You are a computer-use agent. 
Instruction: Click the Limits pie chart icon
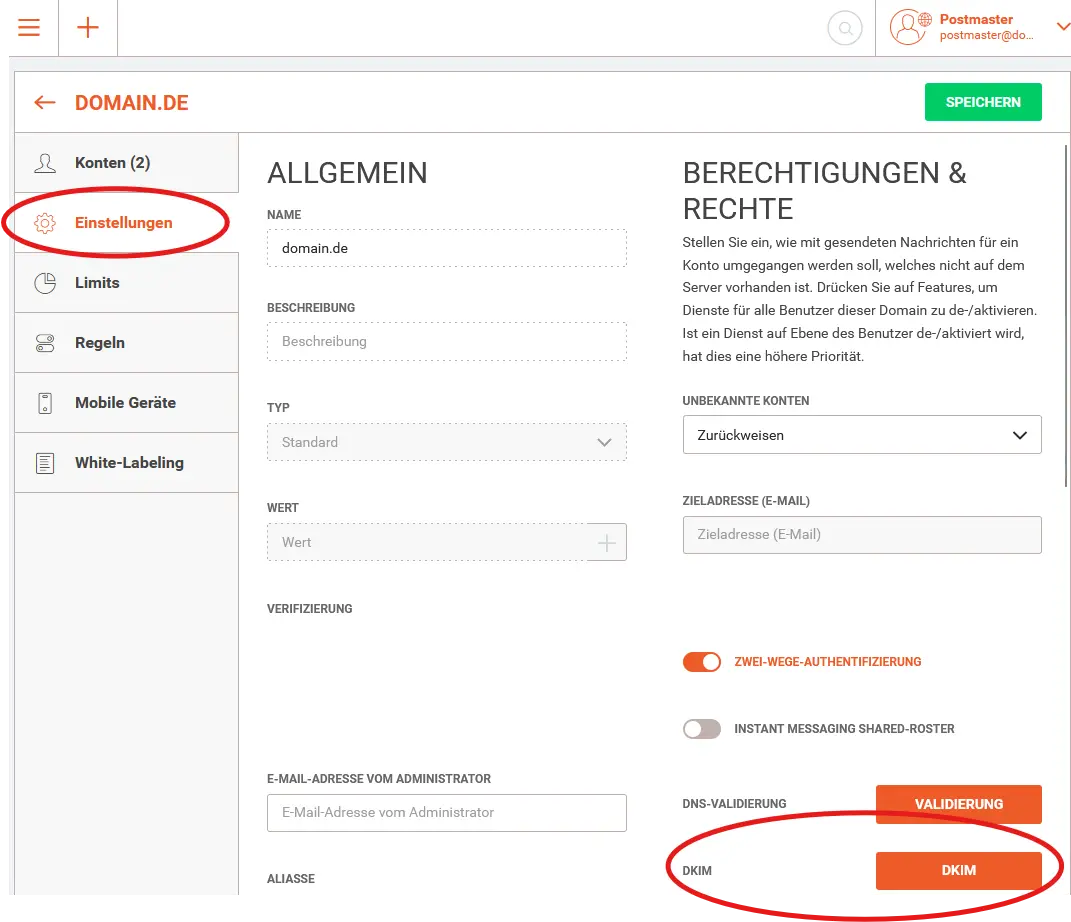45,283
